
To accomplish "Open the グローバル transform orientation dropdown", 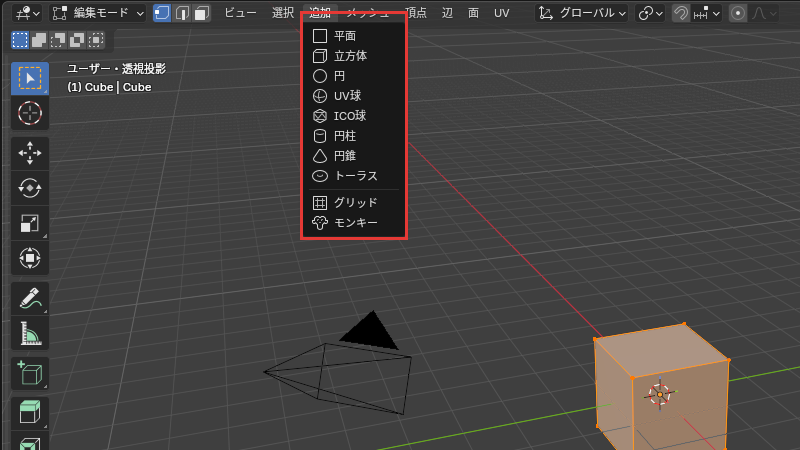I will [x=582, y=13].
